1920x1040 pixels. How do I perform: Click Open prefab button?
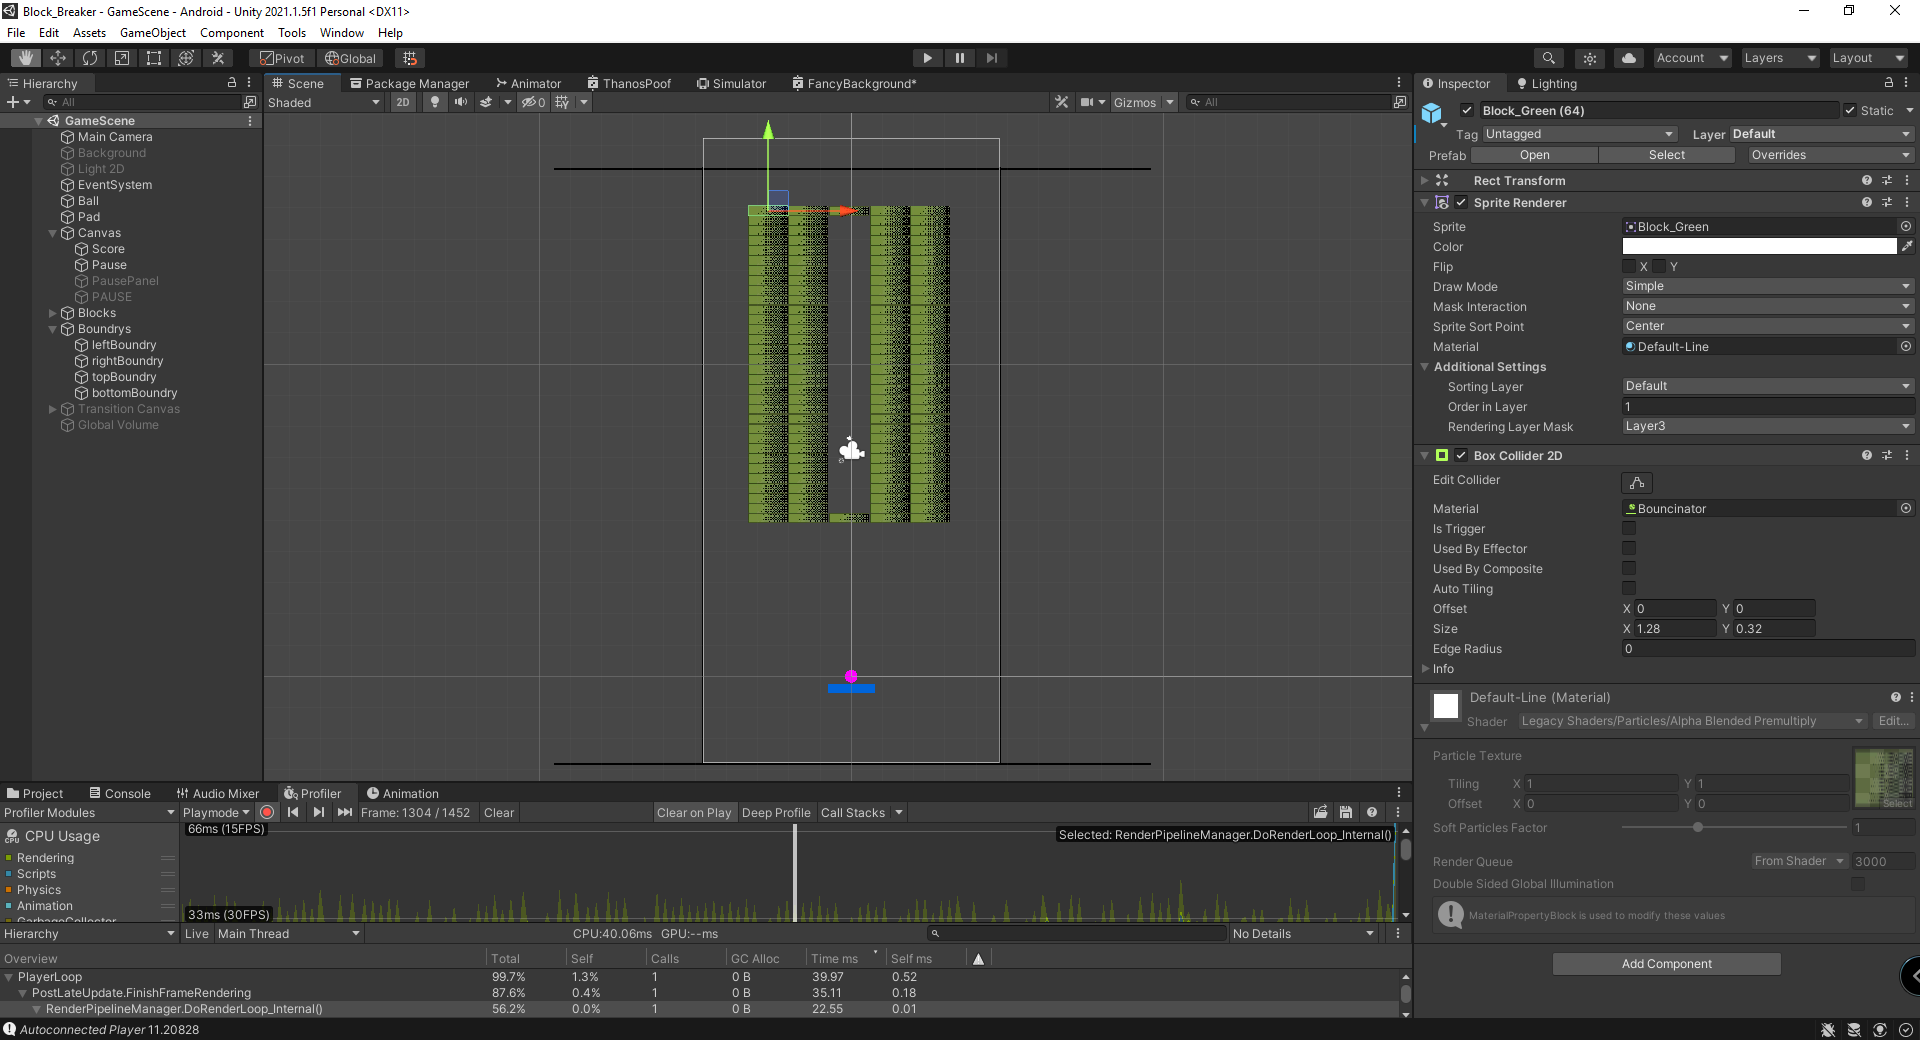[1534, 155]
